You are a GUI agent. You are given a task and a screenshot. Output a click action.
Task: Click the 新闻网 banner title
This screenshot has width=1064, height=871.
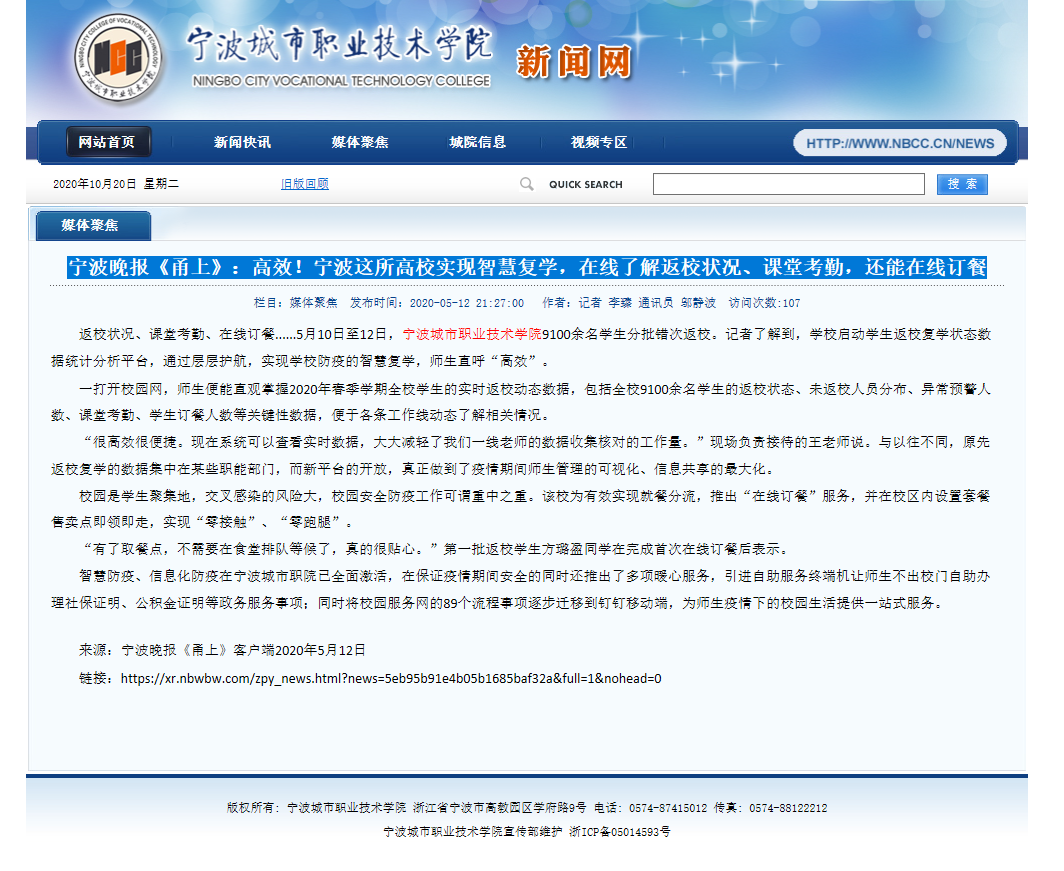(x=574, y=62)
